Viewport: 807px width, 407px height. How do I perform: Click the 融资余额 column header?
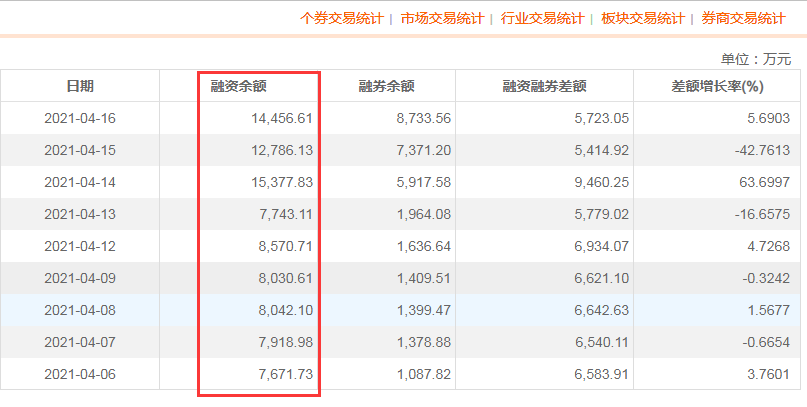point(238,86)
